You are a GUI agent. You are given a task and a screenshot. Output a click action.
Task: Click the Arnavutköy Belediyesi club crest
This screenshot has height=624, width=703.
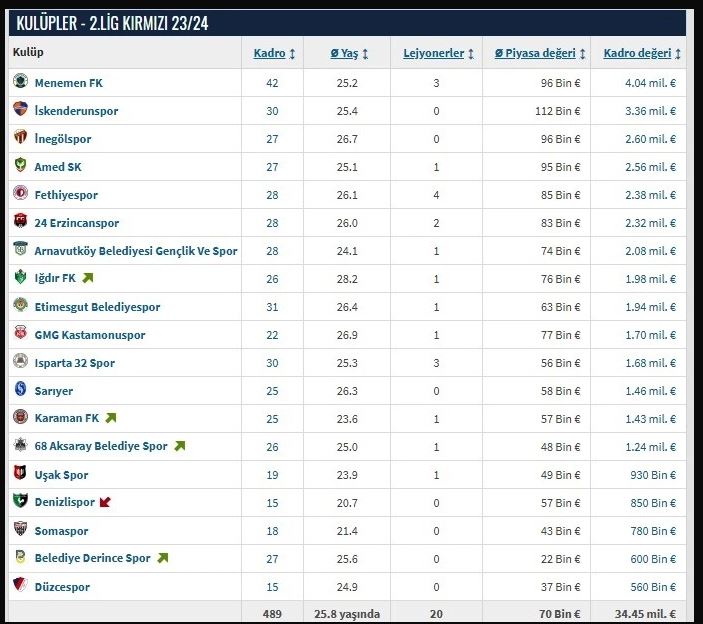click(20, 249)
